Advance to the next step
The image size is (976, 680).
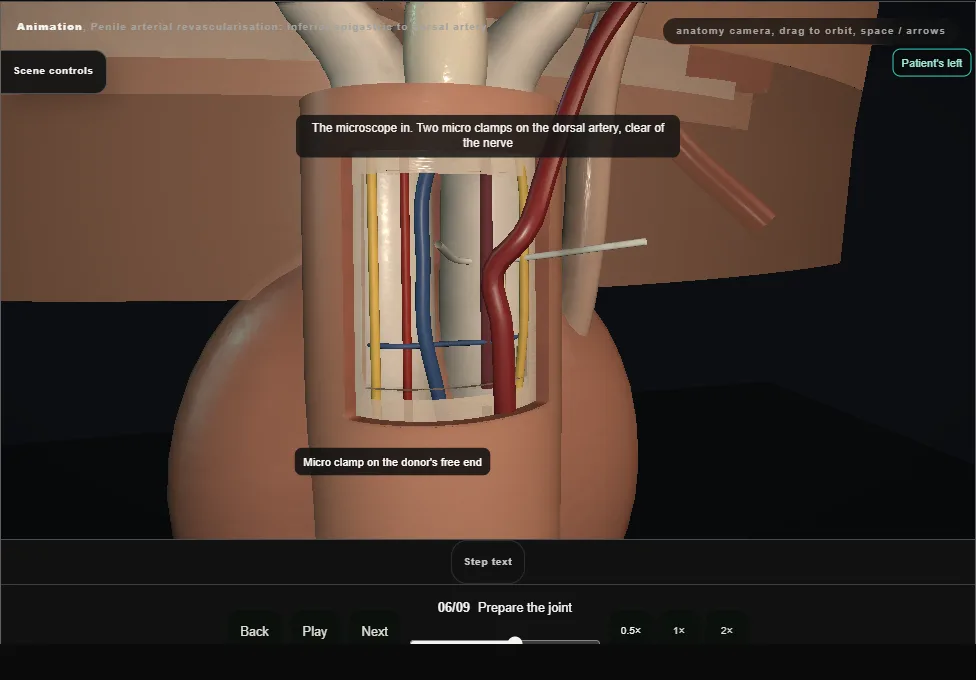tap(375, 631)
